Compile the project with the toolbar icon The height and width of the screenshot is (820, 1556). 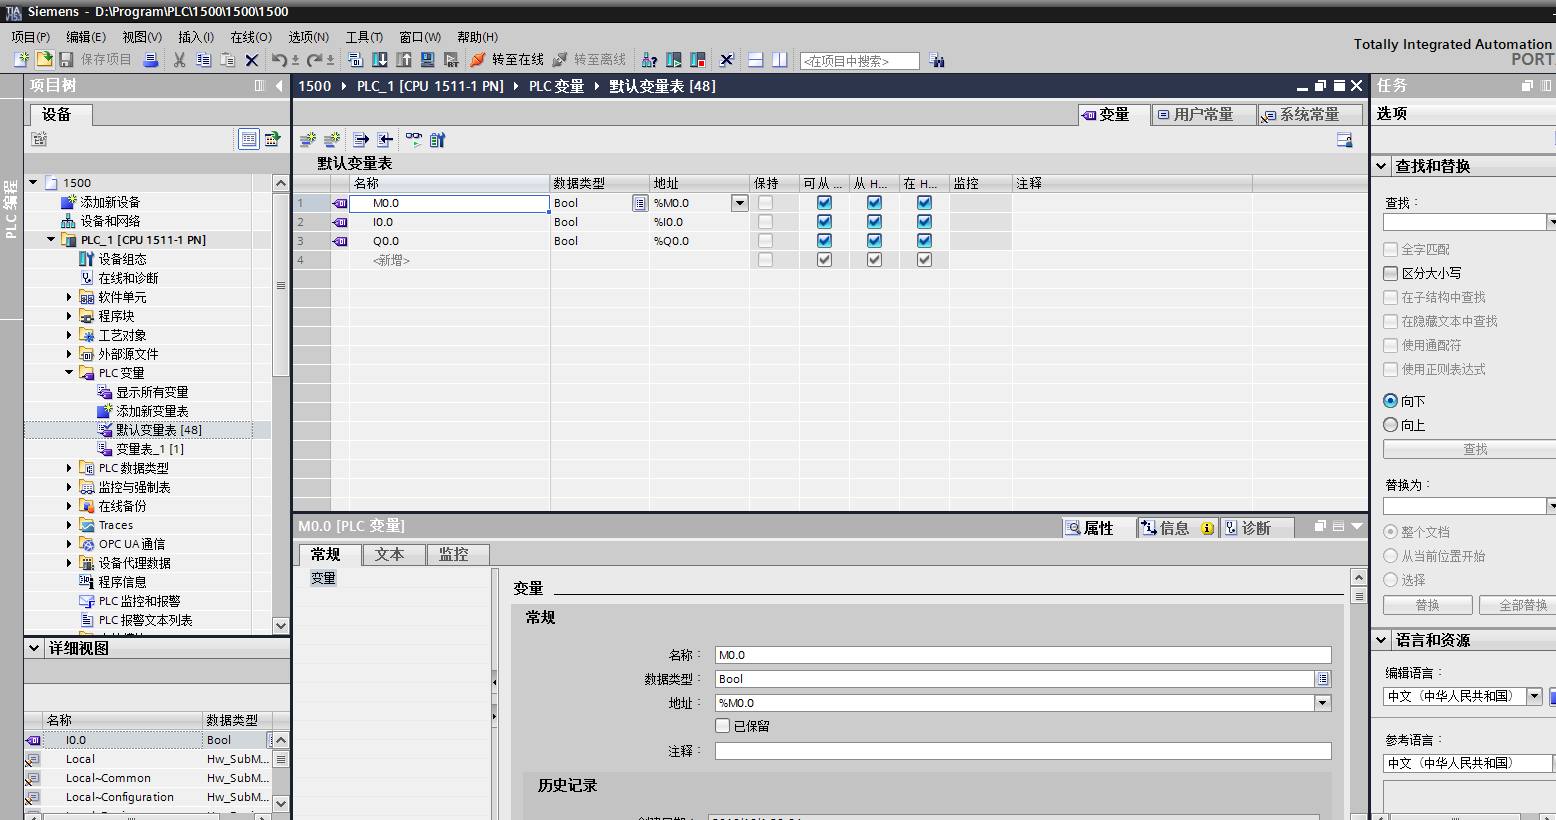[x=355, y=60]
